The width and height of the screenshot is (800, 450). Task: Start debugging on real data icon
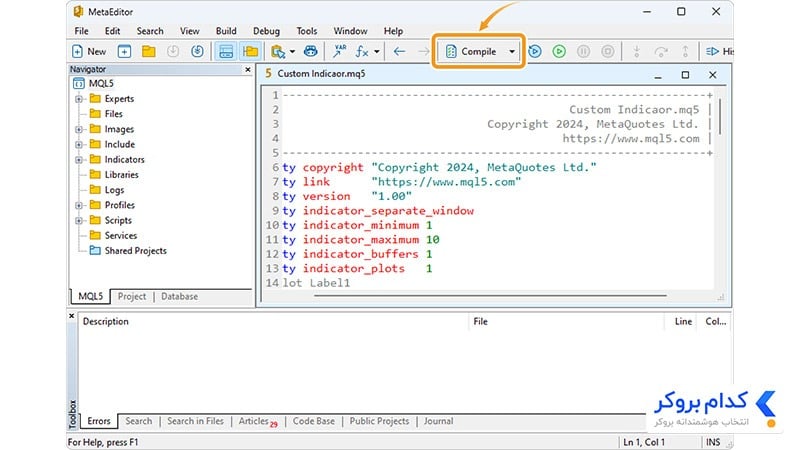(x=535, y=52)
